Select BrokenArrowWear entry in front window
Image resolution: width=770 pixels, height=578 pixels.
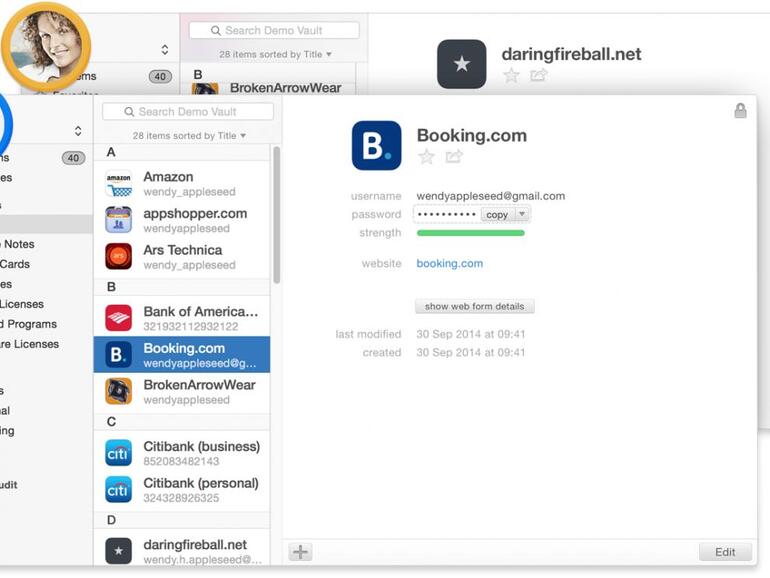(182, 391)
